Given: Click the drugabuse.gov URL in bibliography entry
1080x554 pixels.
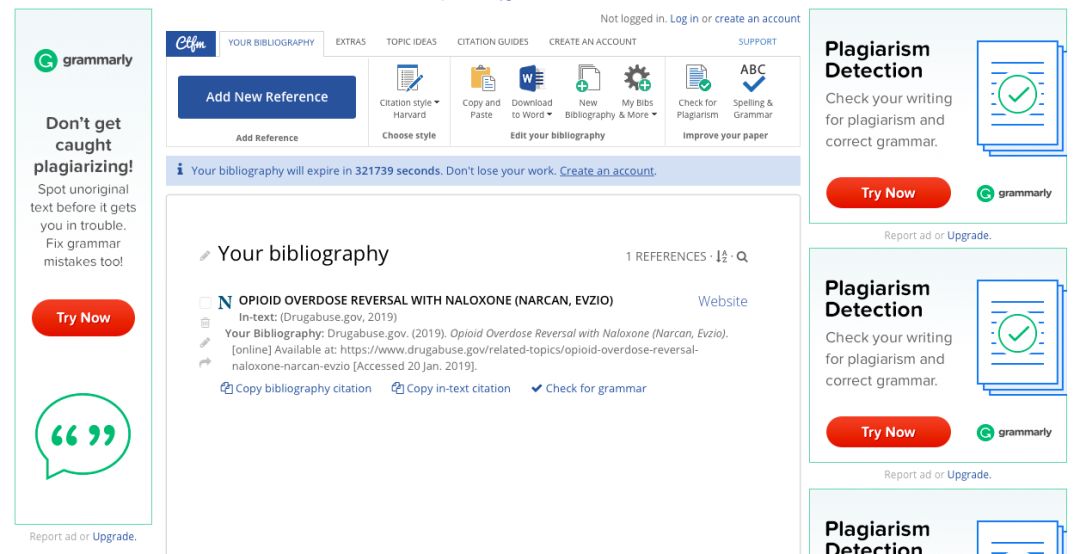Looking at the screenshot, I should click(465, 358).
